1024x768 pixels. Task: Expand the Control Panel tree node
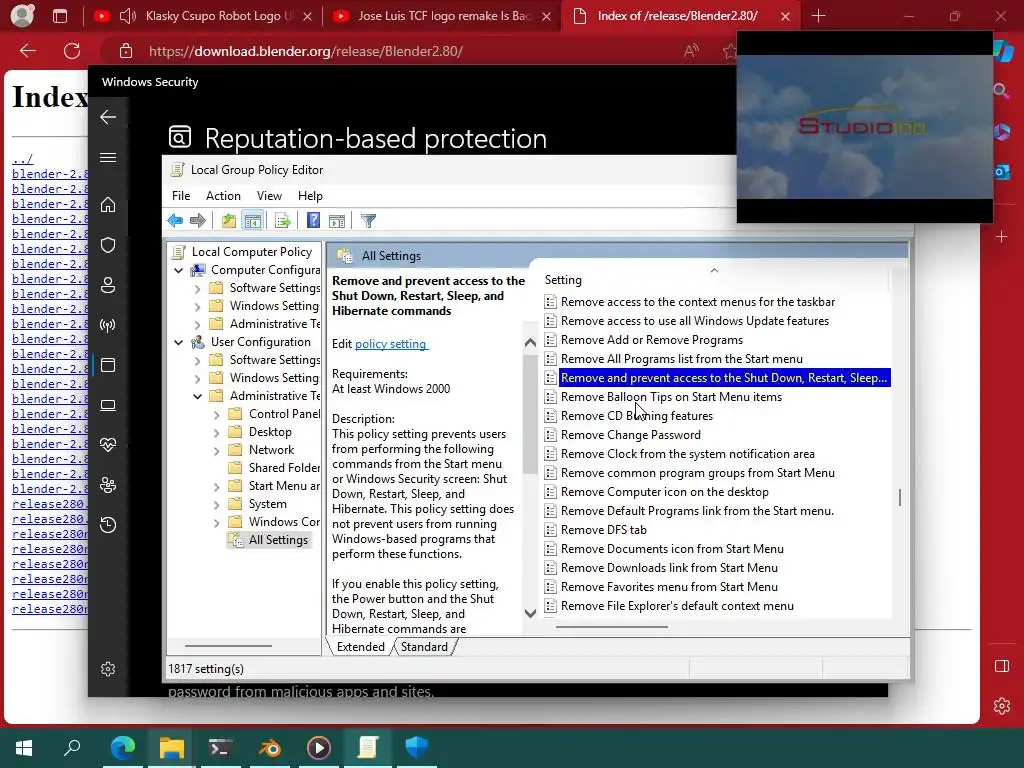(x=216, y=414)
